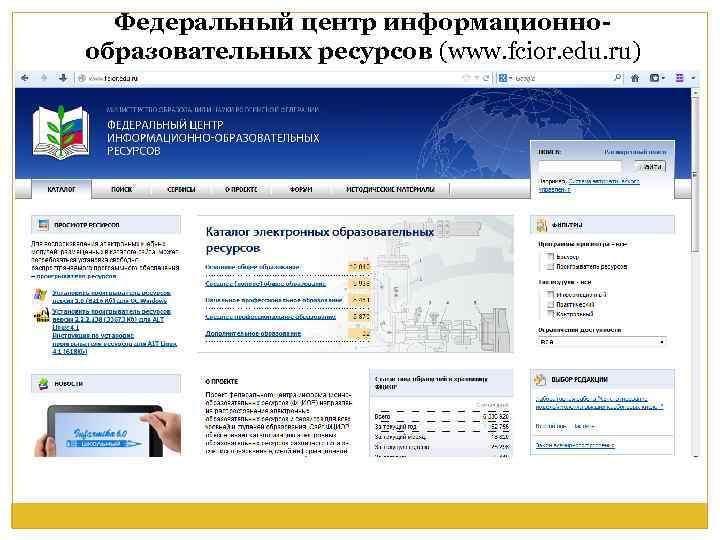Open the address bar history dropdown arrow
The image size is (720, 540).
click(477, 78)
